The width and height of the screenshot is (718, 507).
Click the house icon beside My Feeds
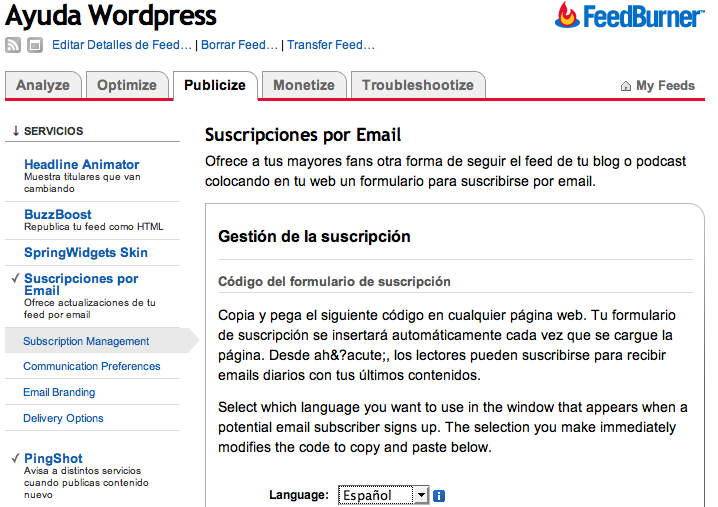click(626, 86)
